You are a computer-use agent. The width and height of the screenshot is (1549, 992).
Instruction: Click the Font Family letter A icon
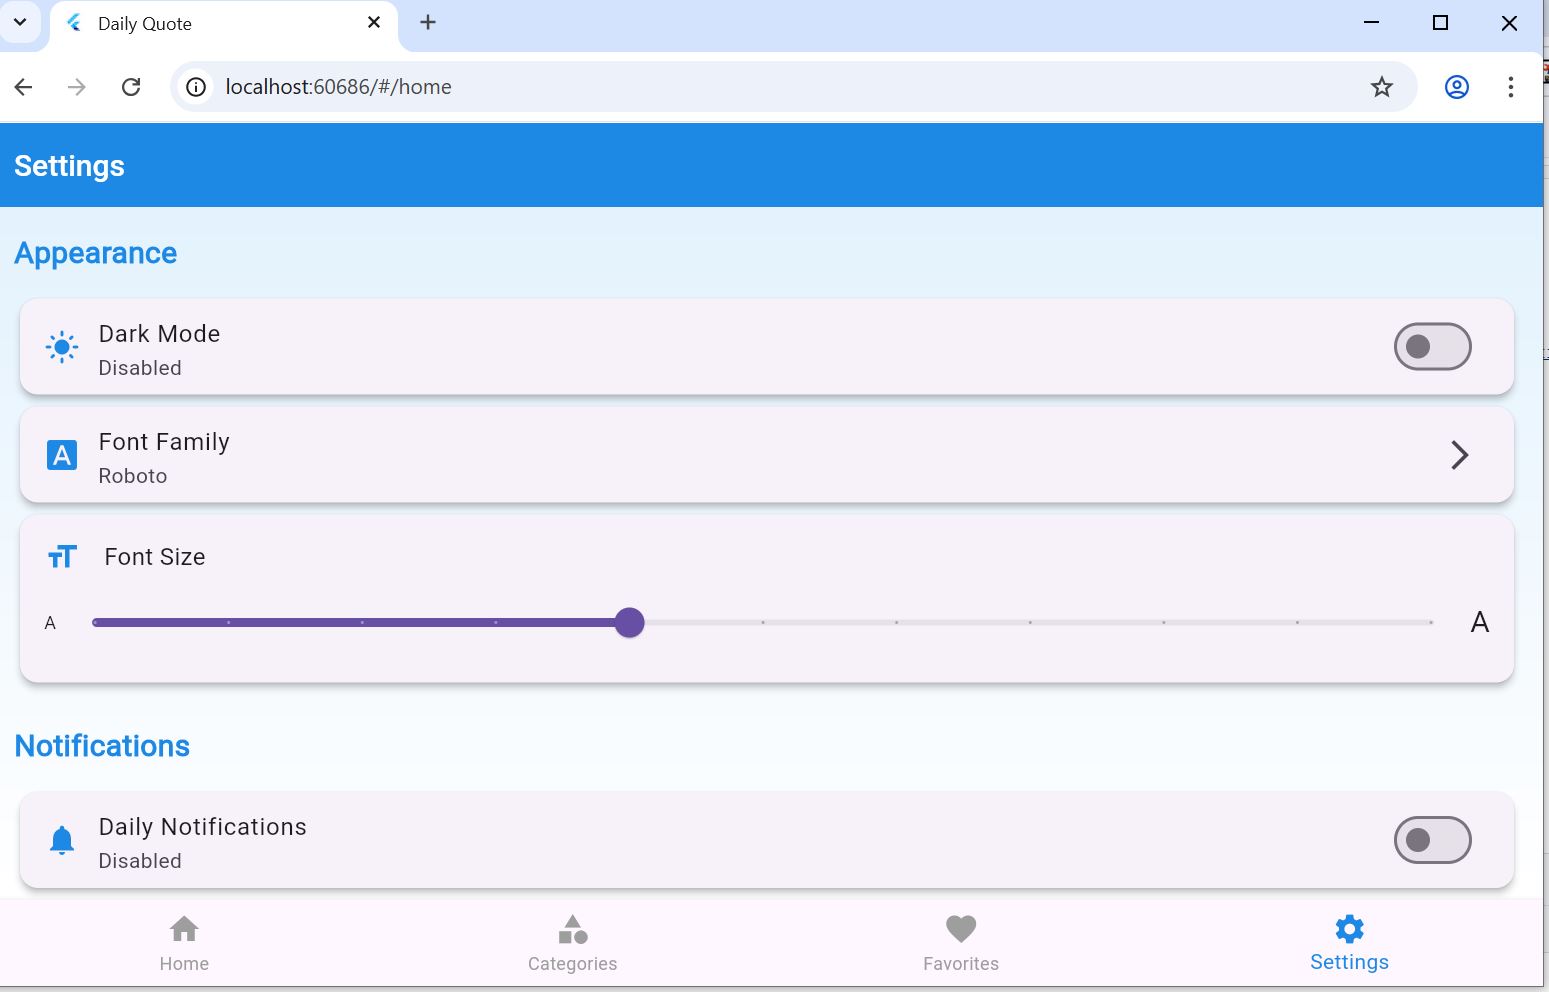62,456
